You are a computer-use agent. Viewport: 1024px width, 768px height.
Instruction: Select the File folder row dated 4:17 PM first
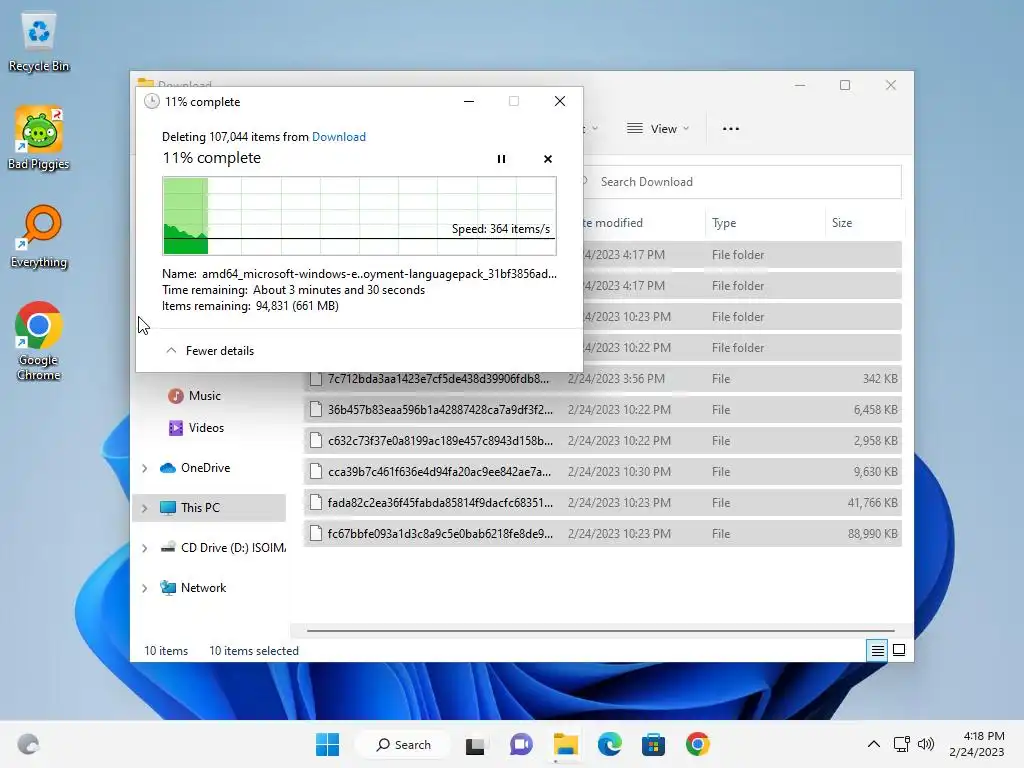point(742,255)
